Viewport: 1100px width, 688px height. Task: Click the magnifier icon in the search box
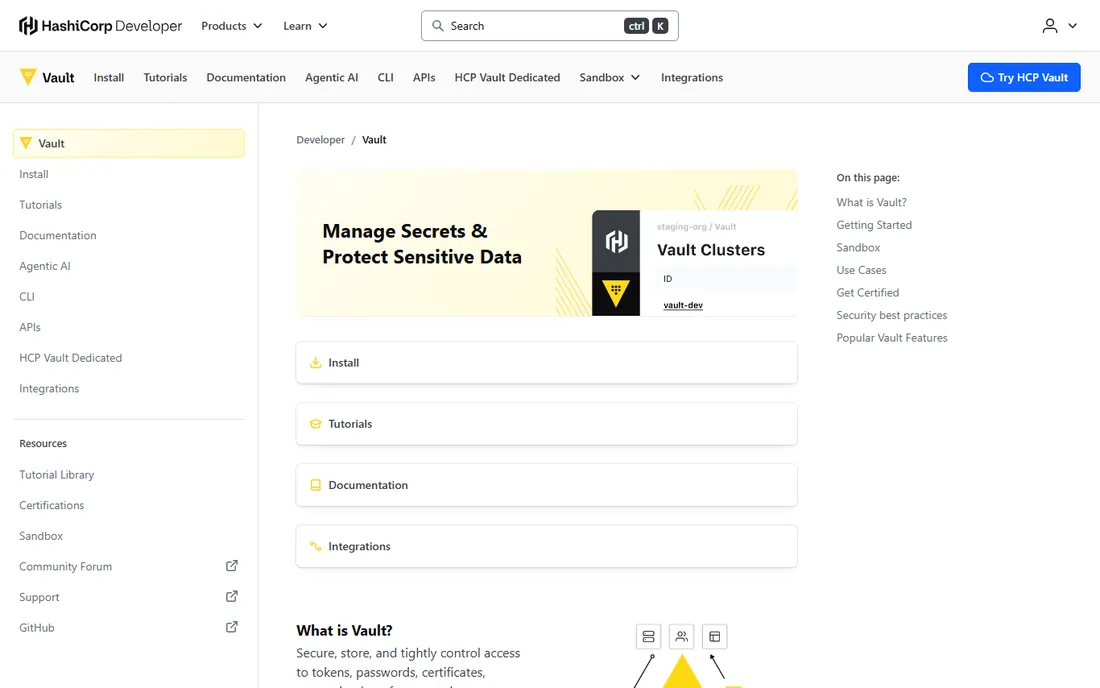click(438, 26)
